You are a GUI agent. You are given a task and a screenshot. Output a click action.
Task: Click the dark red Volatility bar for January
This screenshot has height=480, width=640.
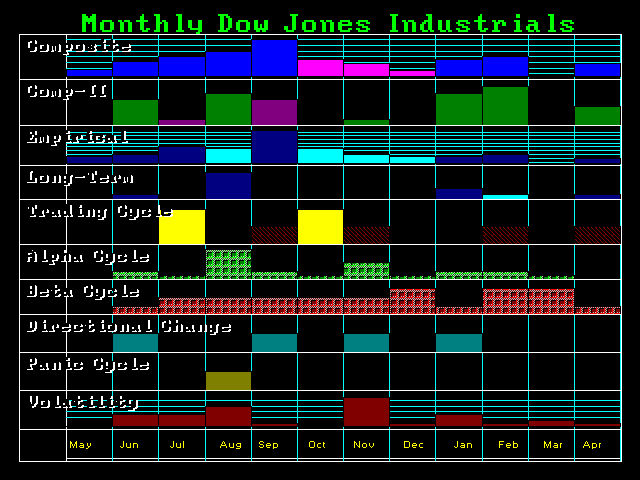(459, 421)
